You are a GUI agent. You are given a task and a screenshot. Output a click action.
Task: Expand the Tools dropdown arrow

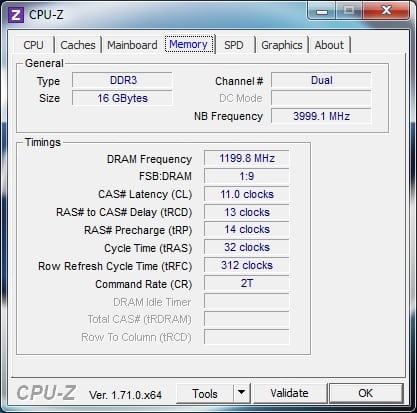tap(242, 393)
